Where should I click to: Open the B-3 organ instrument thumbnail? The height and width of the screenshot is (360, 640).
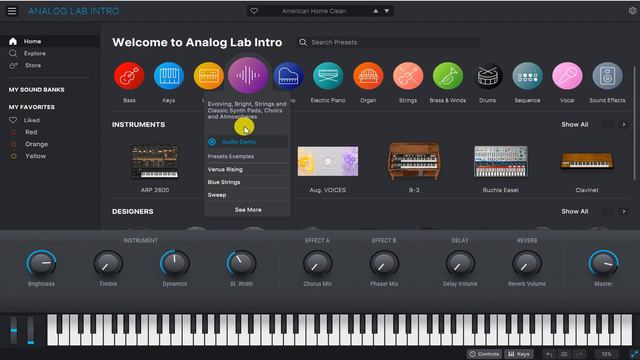414,161
